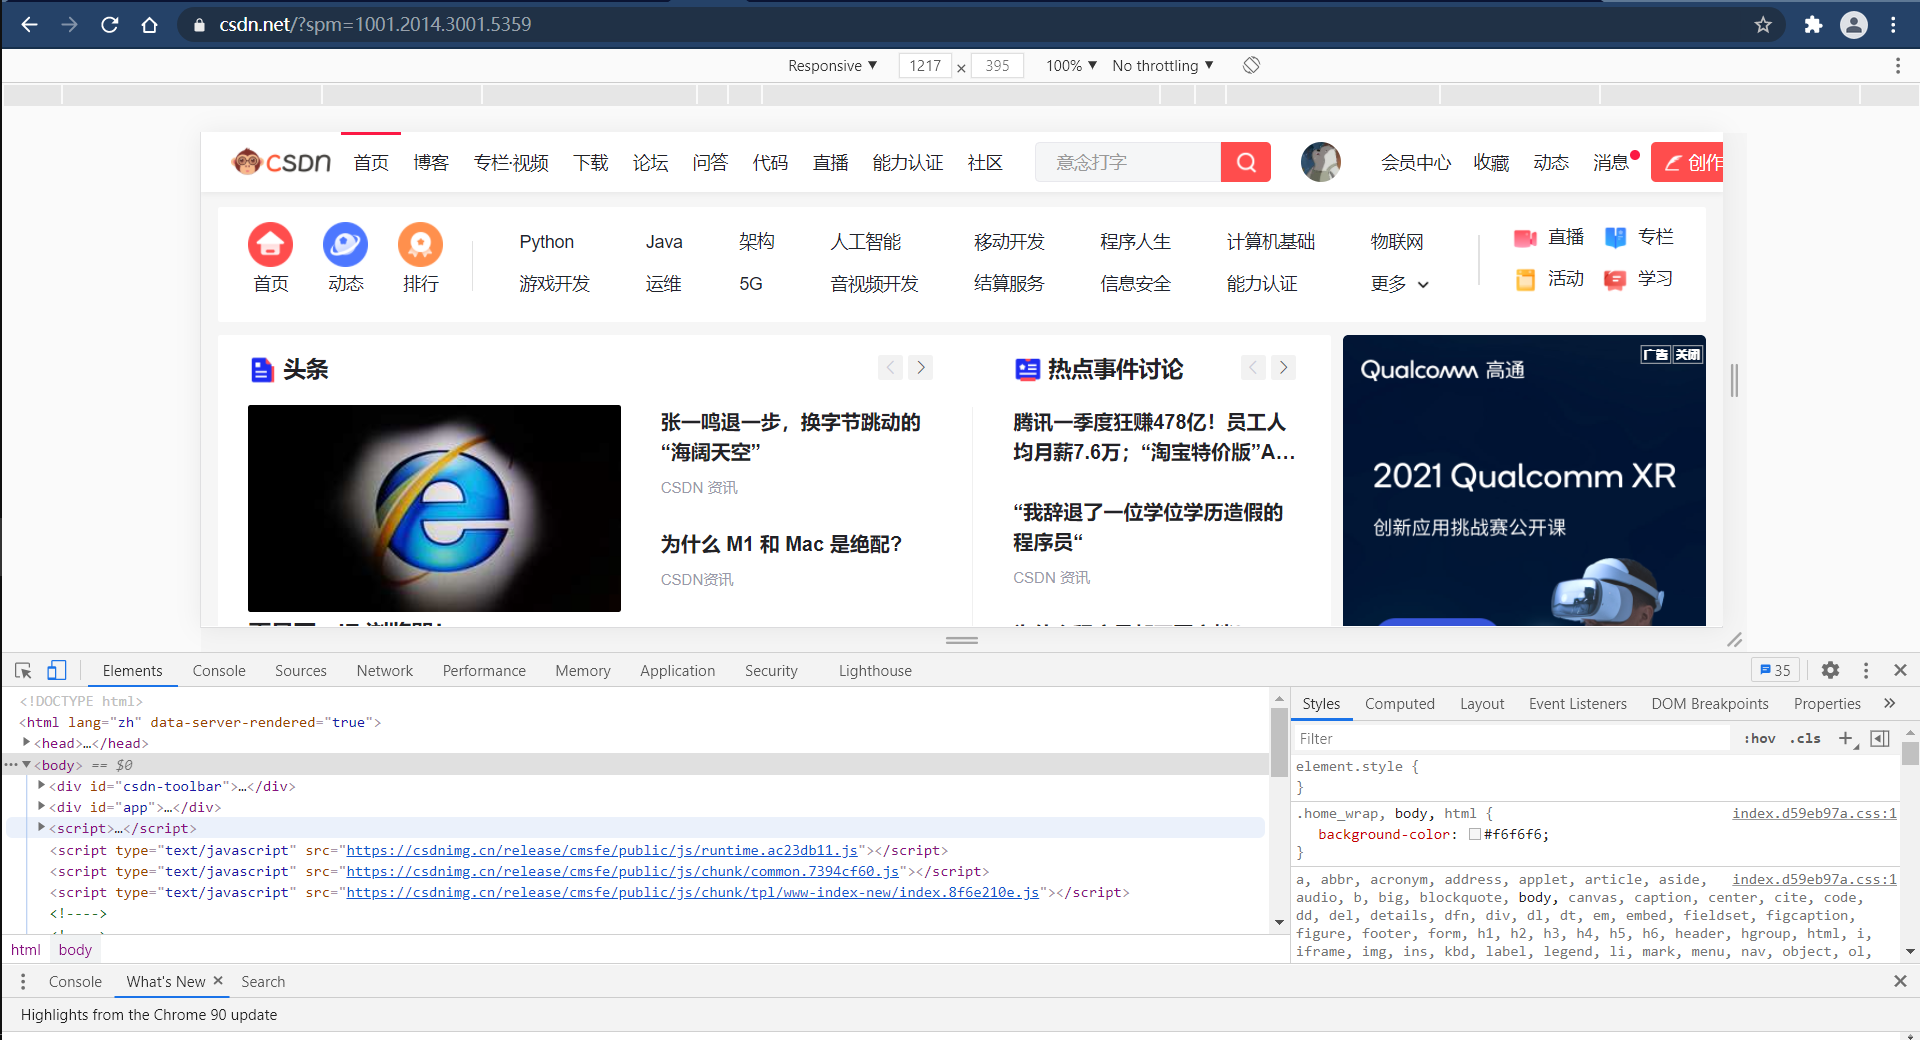The width and height of the screenshot is (1920, 1040).
Task: Click the CSDN logo
Action: tap(281, 162)
